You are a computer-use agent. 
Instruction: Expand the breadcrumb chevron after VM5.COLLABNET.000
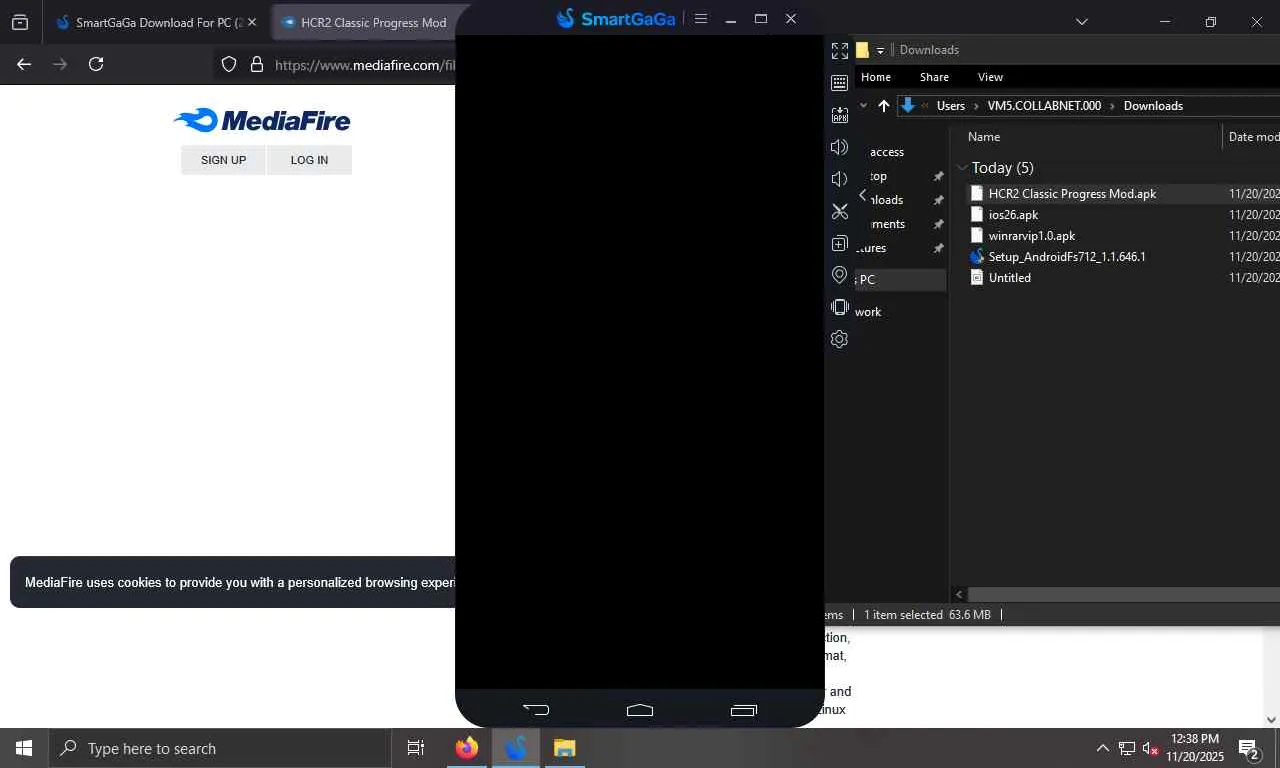(1112, 106)
